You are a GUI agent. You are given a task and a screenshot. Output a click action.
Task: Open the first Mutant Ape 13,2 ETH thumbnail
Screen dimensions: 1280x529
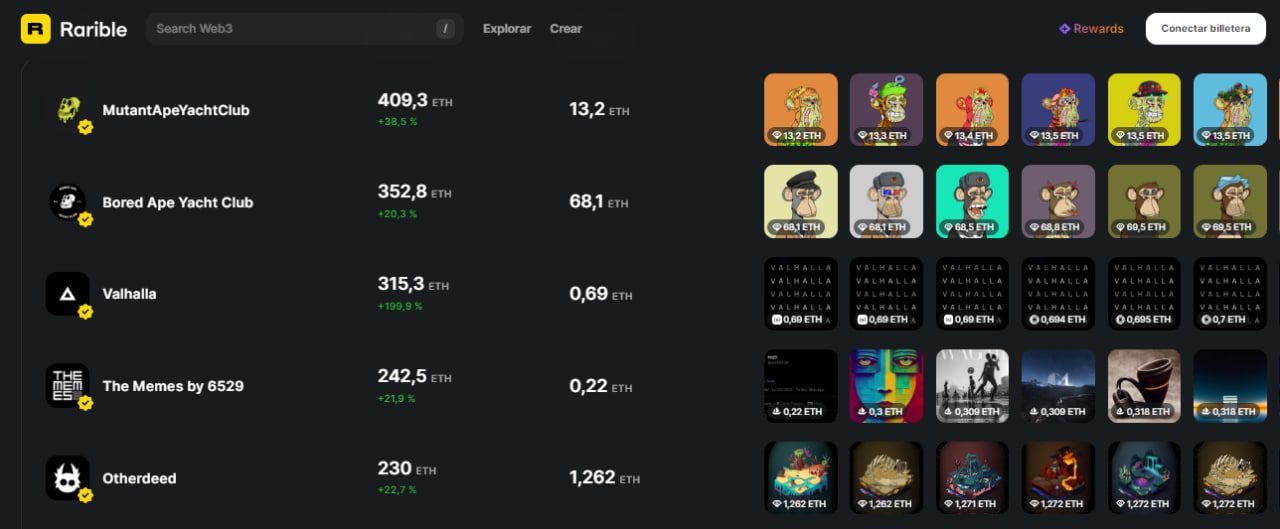pyautogui.click(x=801, y=110)
